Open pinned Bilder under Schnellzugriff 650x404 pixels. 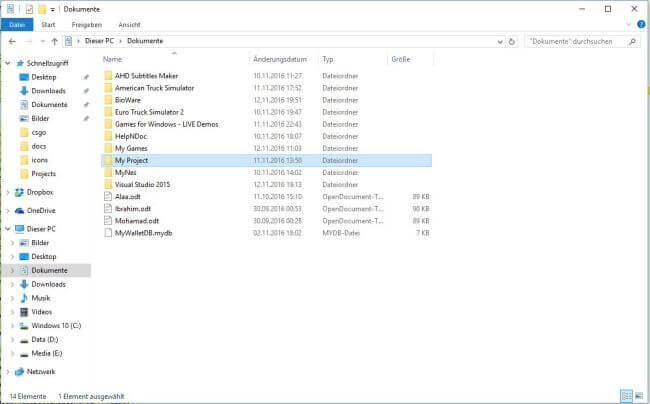(x=40, y=119)
